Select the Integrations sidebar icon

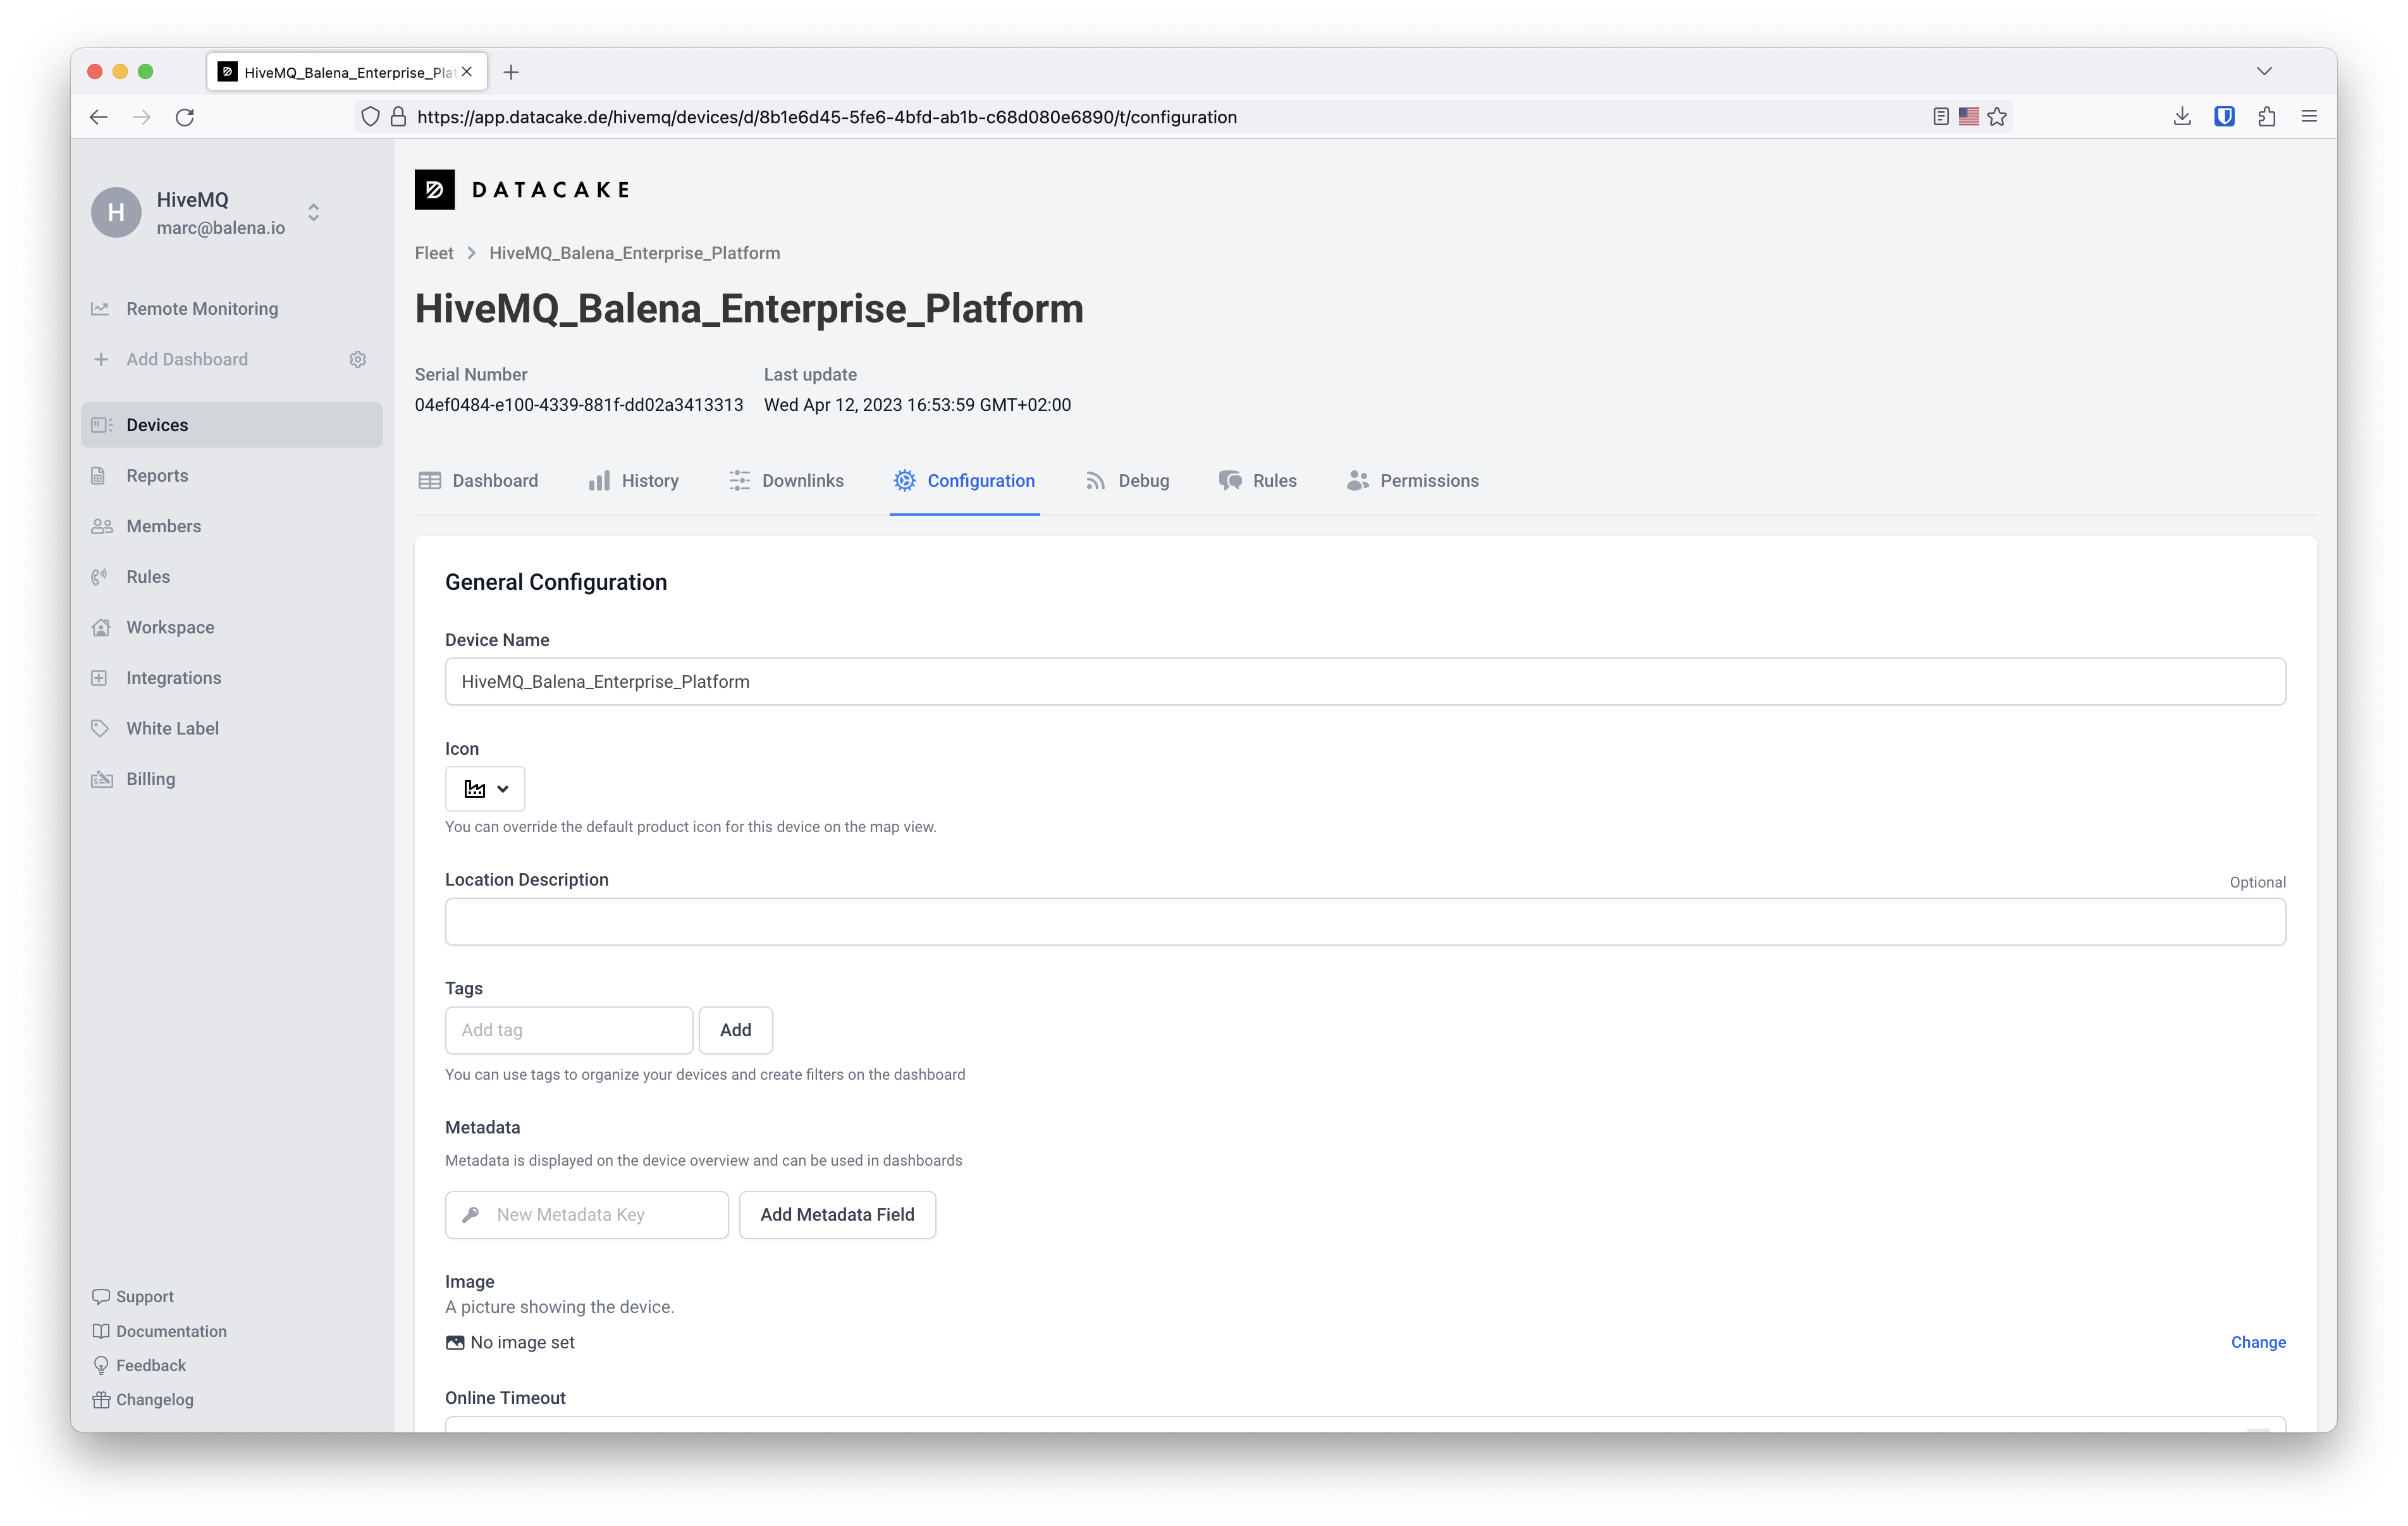(x=100, y=677)
